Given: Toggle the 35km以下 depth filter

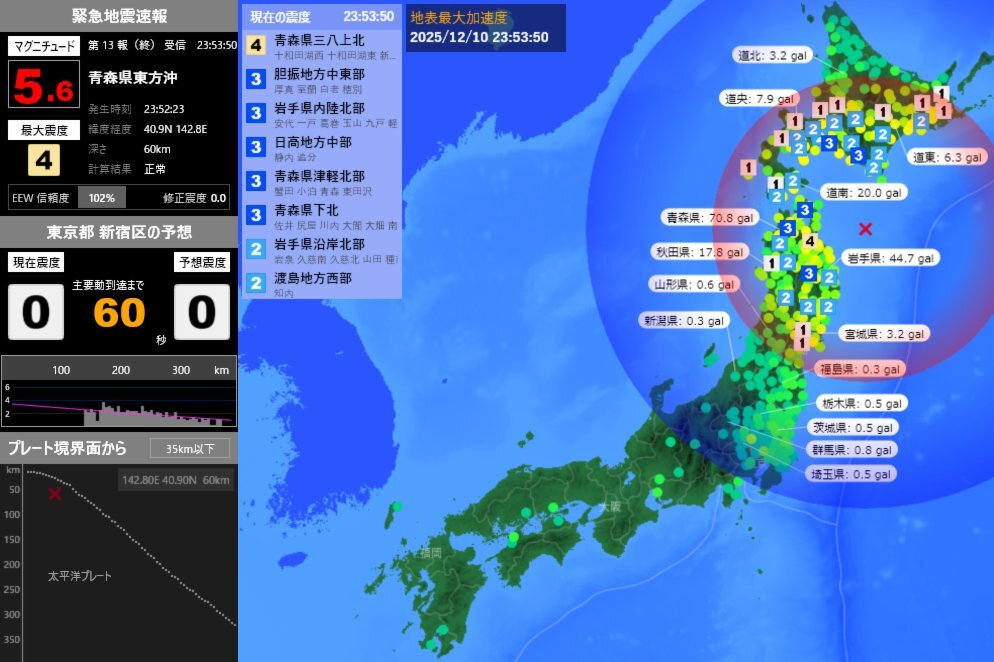Looking at the screenshot, I should pyautogui.click(x=192, y=448).
